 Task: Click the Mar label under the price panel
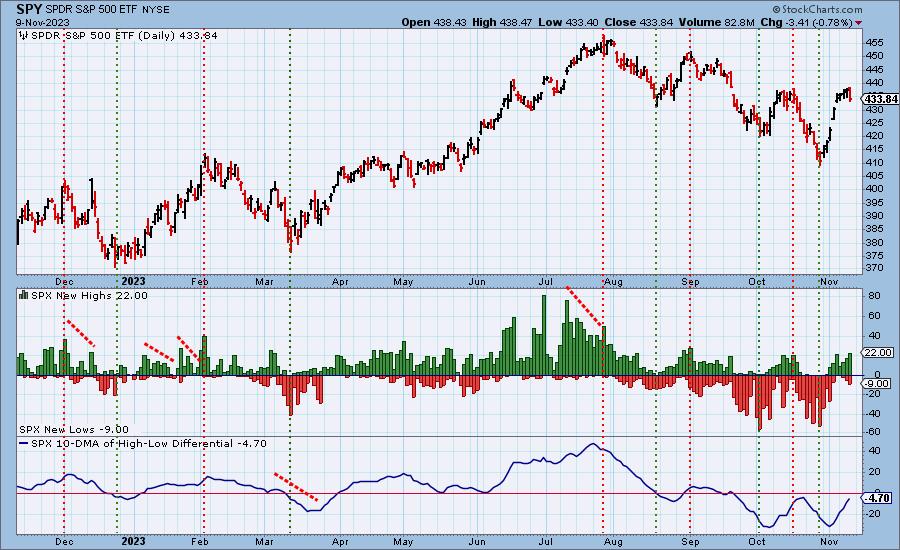tap(264, 282)
